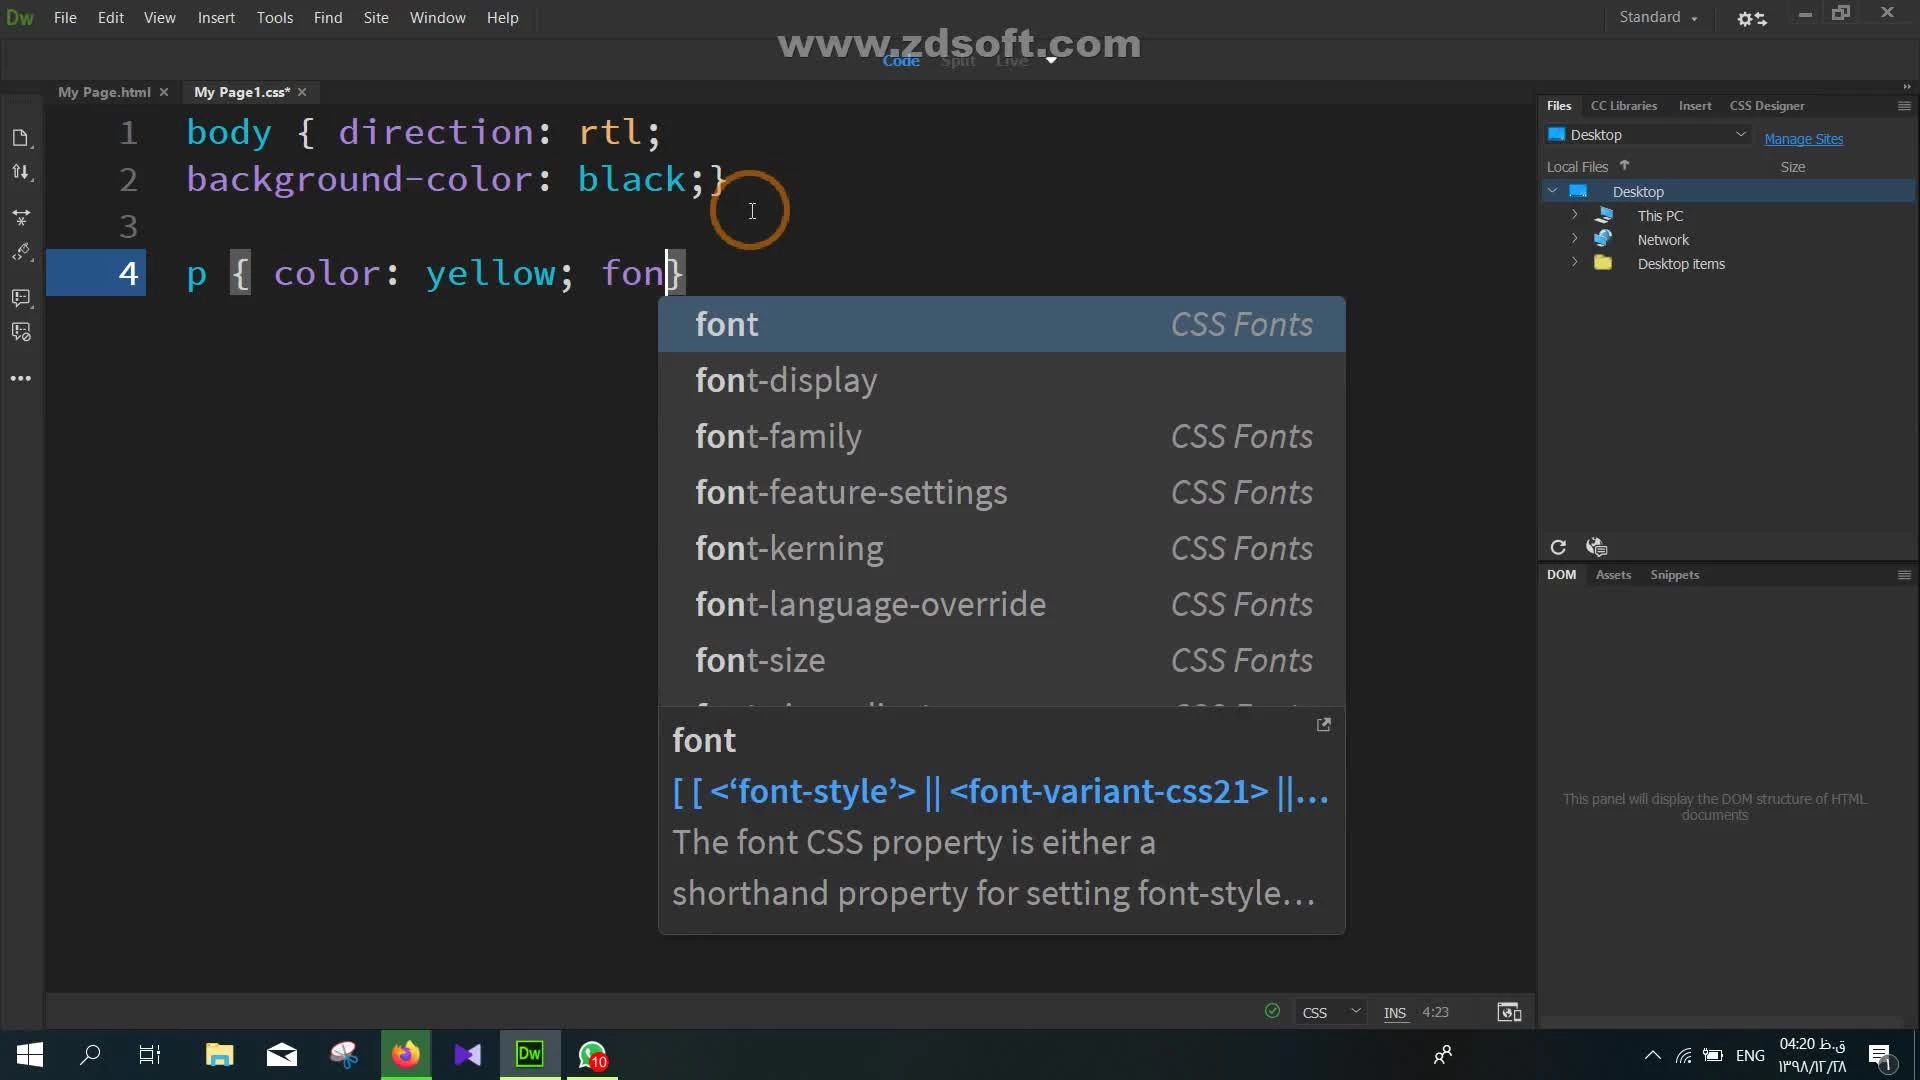Open the Desktop site dropdown

[x=1646, y=135]
